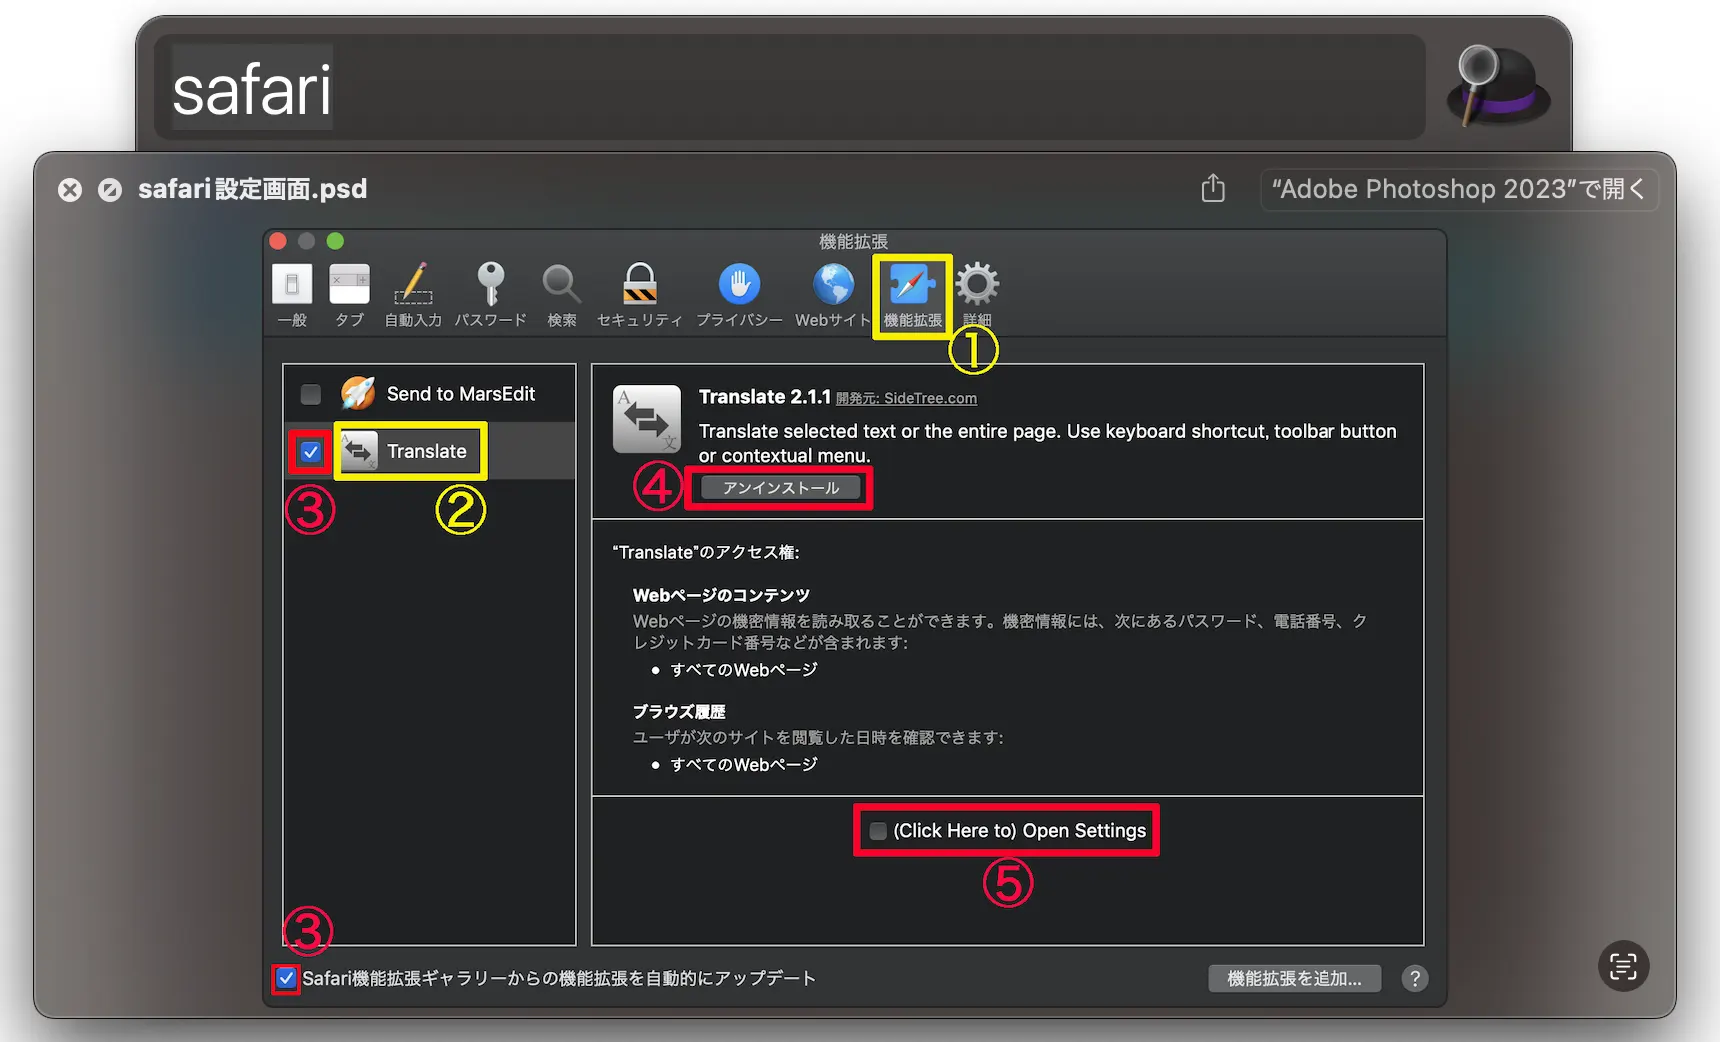Click the Live Text scan icon

[1623, 966]
